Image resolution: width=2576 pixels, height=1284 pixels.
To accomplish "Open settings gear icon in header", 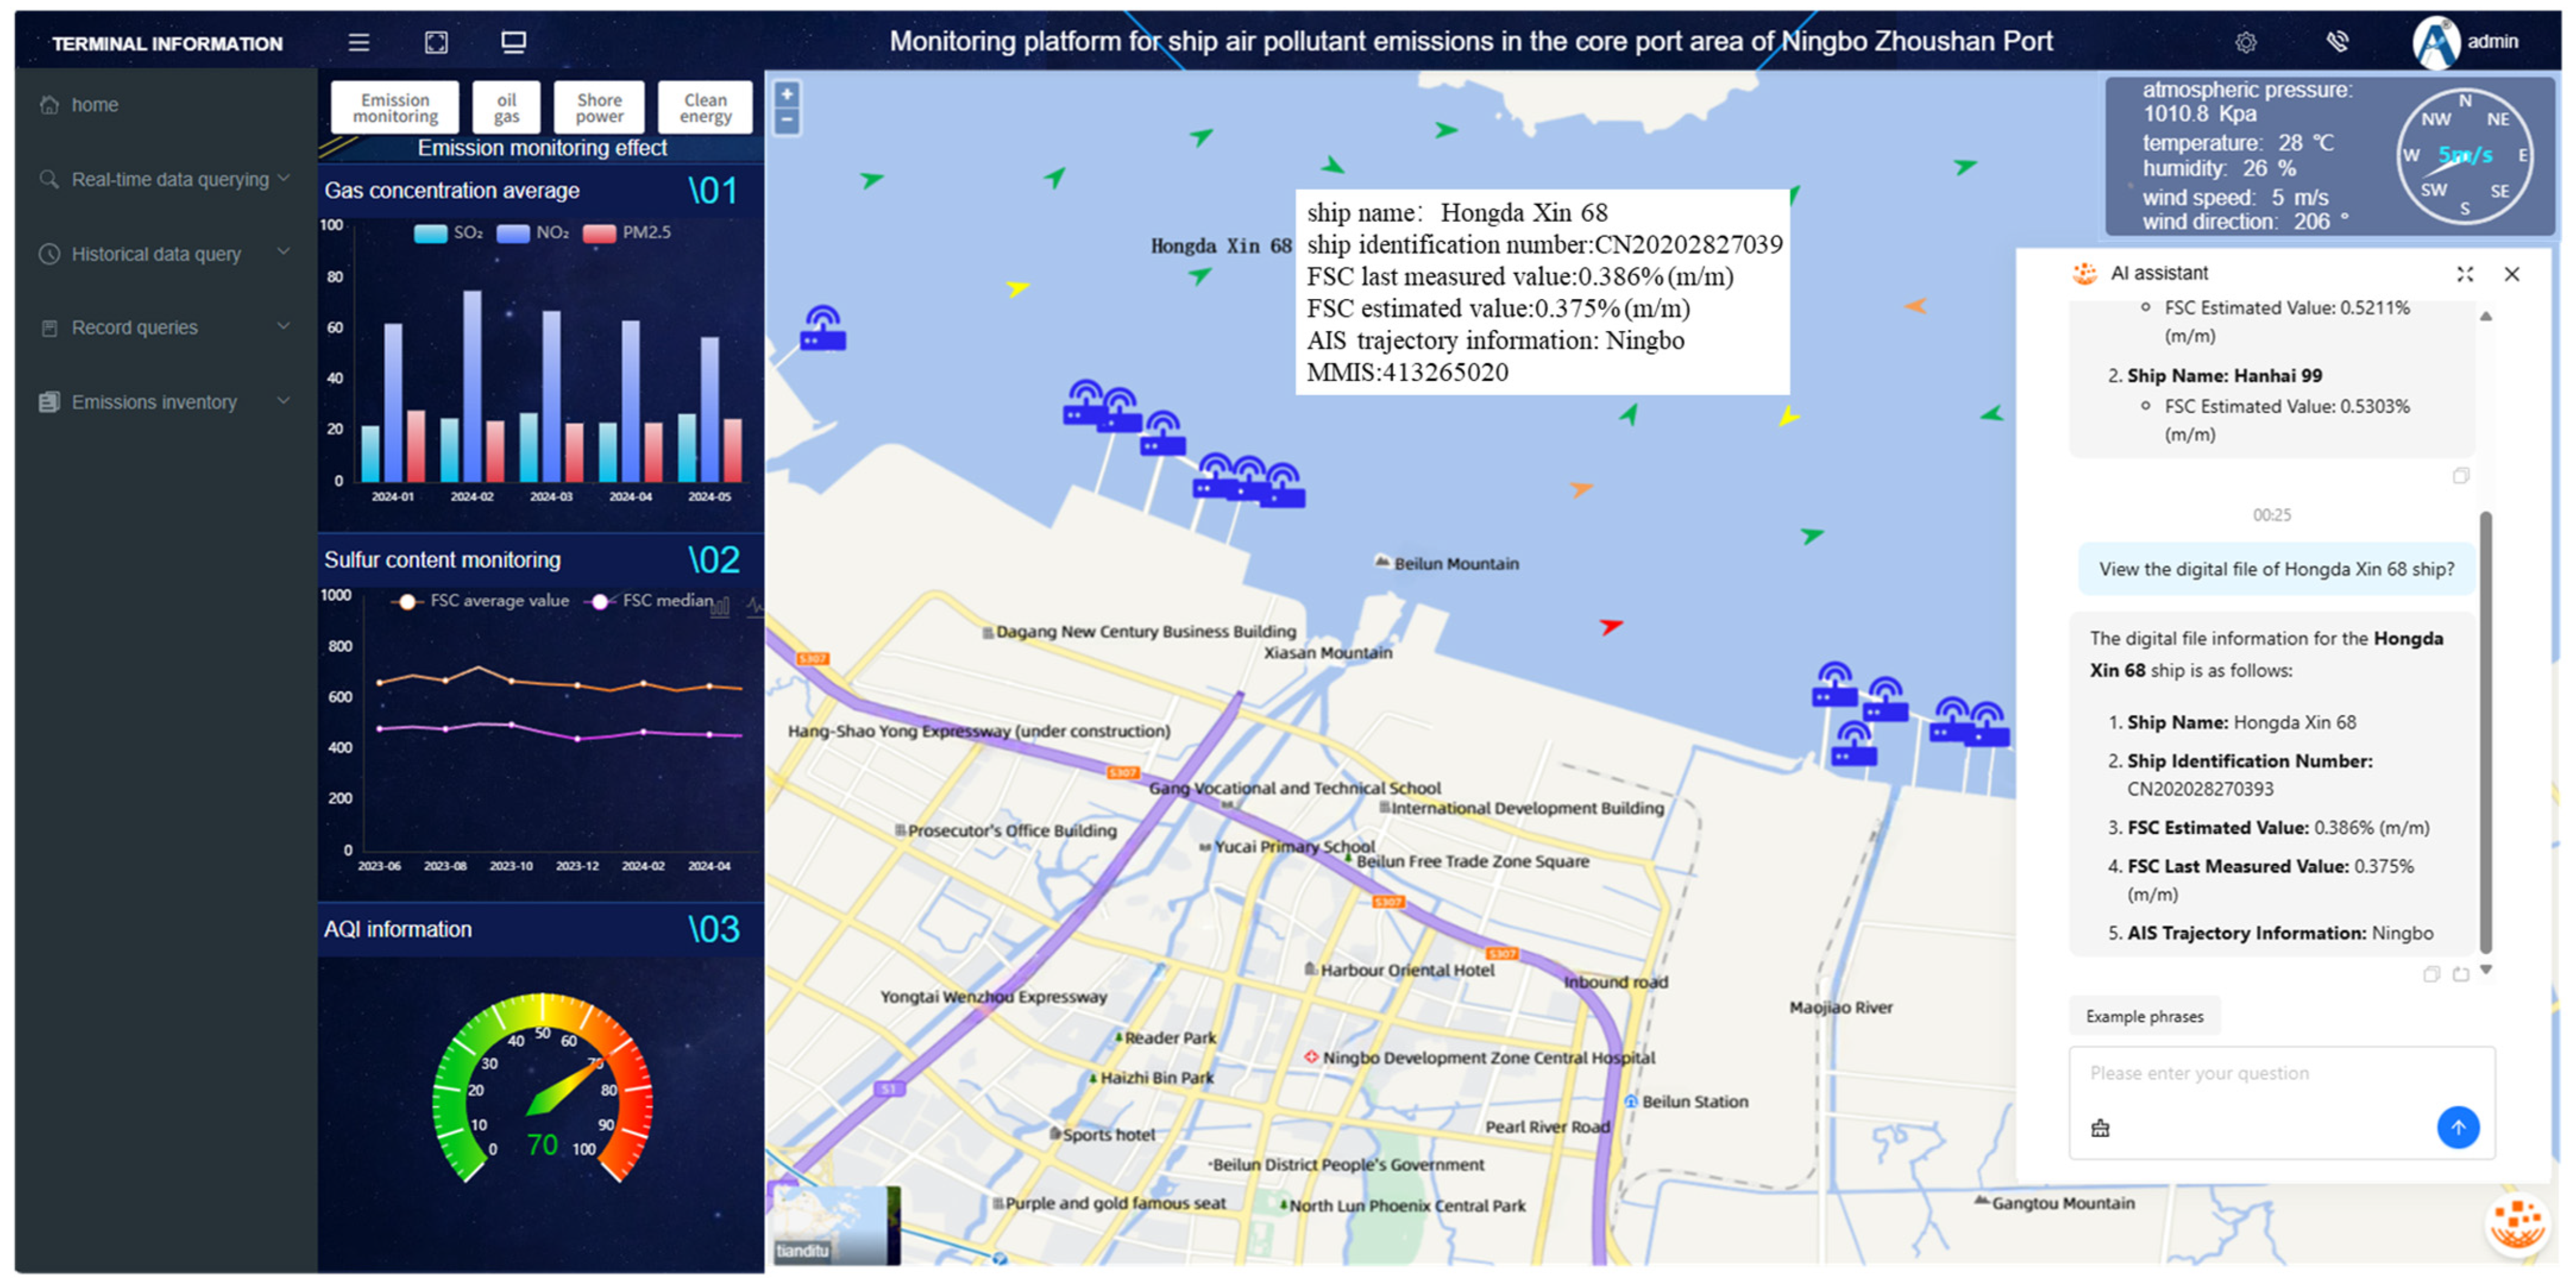I will pyautogui.click(x=2245, y=42).
